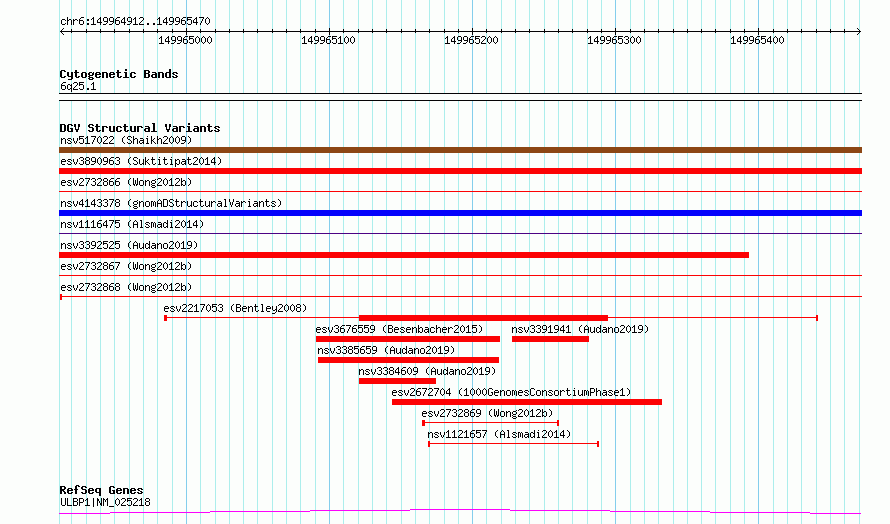The height and width of the screenshot is (524, 890).
Task: Click ruler position 149965200
Action: [471, 40]
